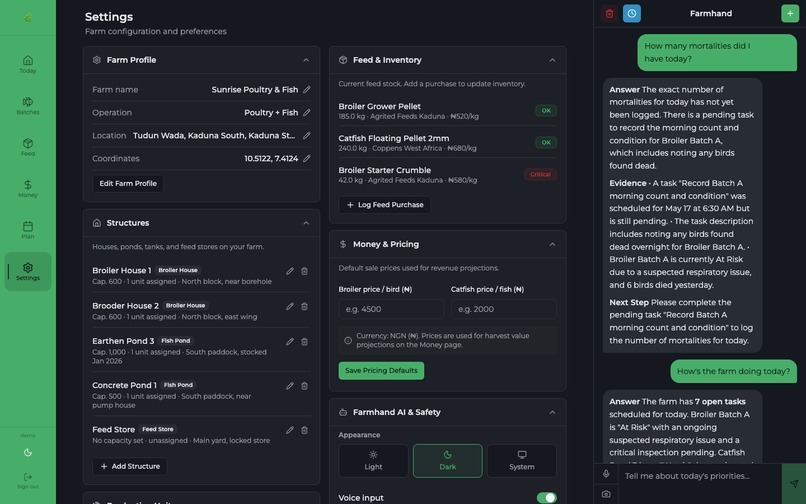The height and width of the screenshot is (504, 806).
Task: Click the Catfish price per fish field
Action: (504, 309)
